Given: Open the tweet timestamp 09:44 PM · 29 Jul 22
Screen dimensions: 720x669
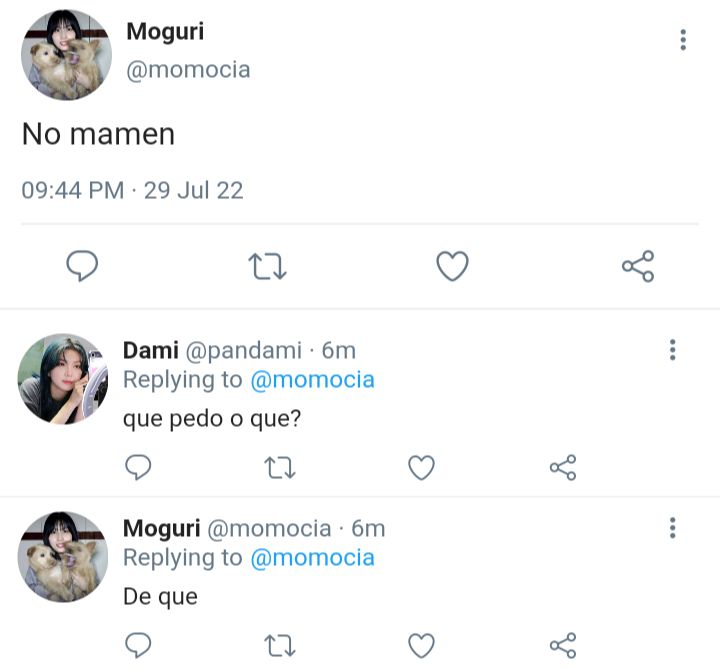Looking at the screenshot, I should point(132,190).
